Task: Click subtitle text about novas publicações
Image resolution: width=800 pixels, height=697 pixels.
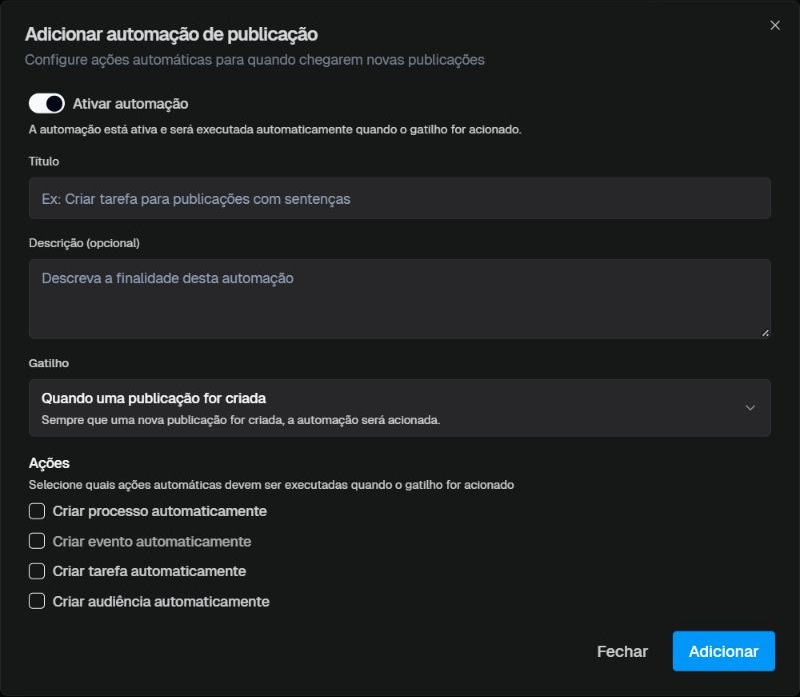Action: [255, 60]
